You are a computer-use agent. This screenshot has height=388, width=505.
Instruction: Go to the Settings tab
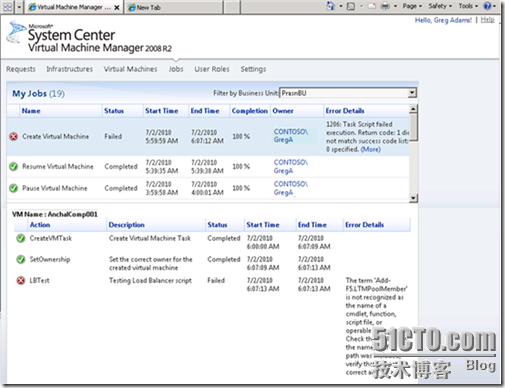pyautogui.click(x=253, y=69)
